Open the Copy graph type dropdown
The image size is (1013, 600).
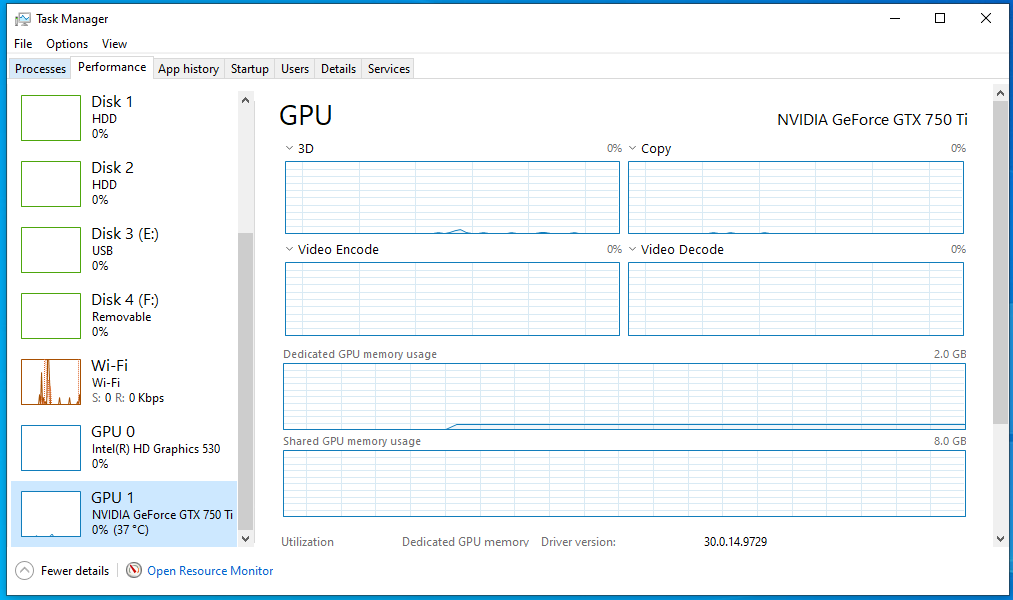tap(631, 148)
